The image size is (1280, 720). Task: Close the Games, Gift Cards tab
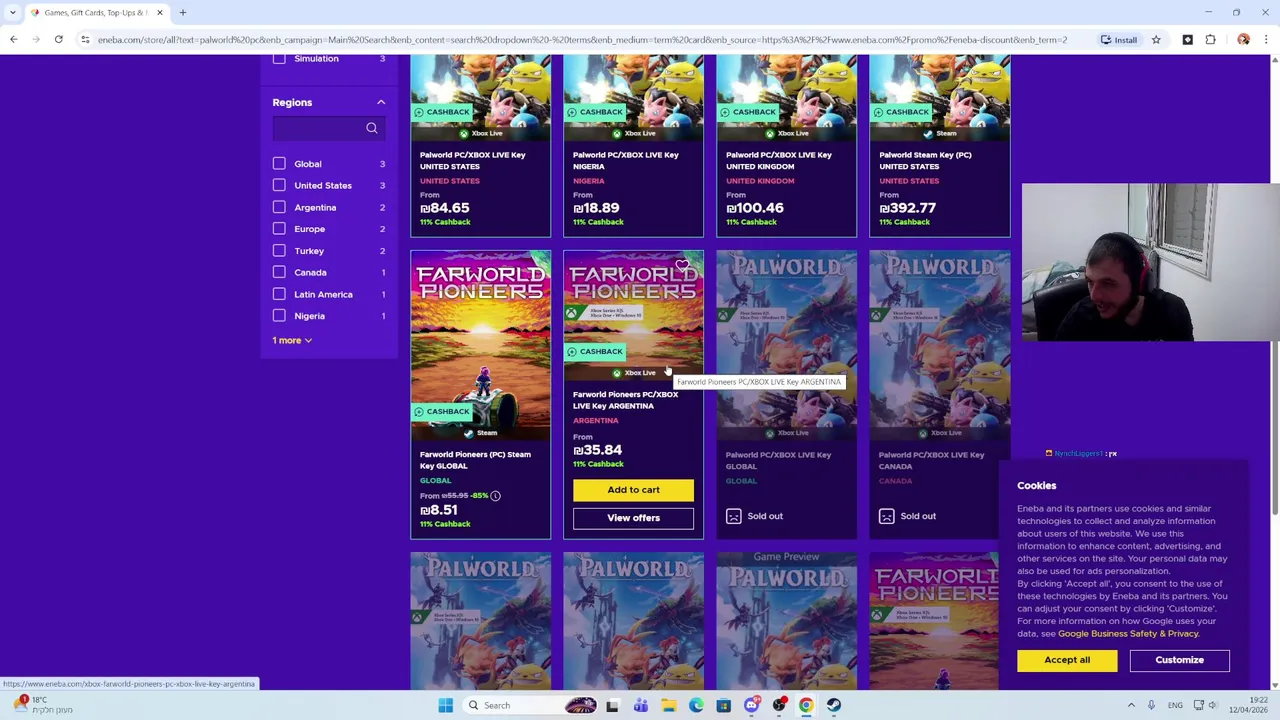point(158,12)
